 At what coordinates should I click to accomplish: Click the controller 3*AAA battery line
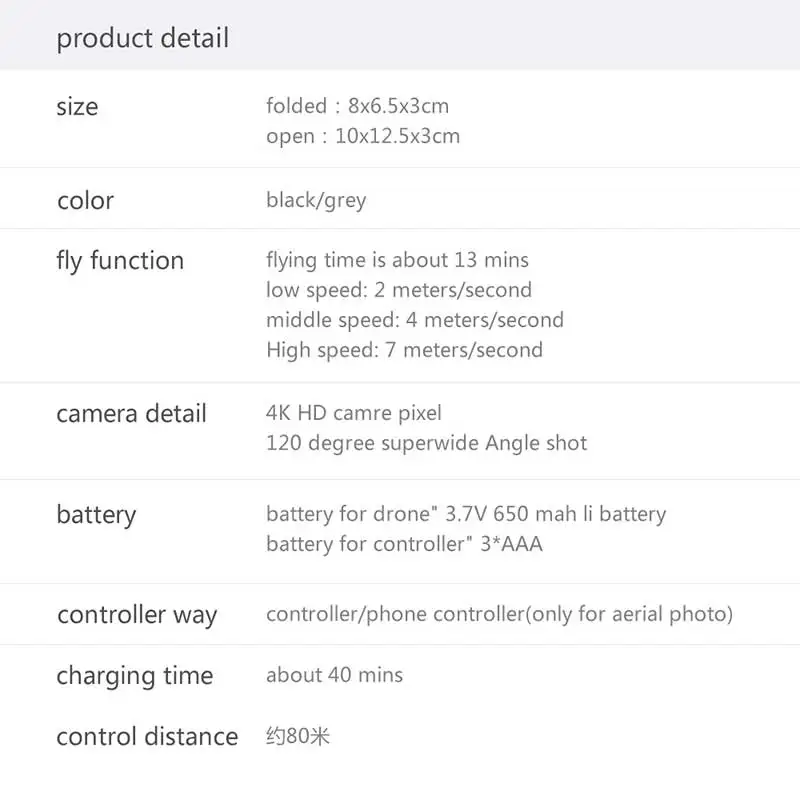pyautogui.click(x=404, y=545)
